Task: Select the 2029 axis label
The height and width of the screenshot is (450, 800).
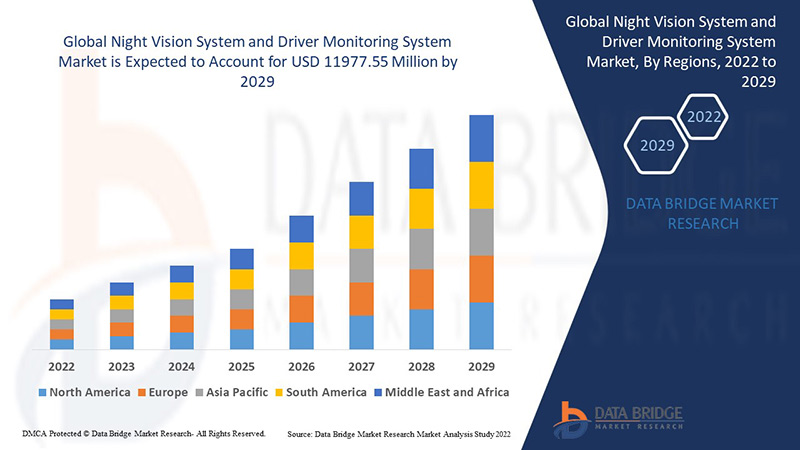Action: [x=481, y=365]
